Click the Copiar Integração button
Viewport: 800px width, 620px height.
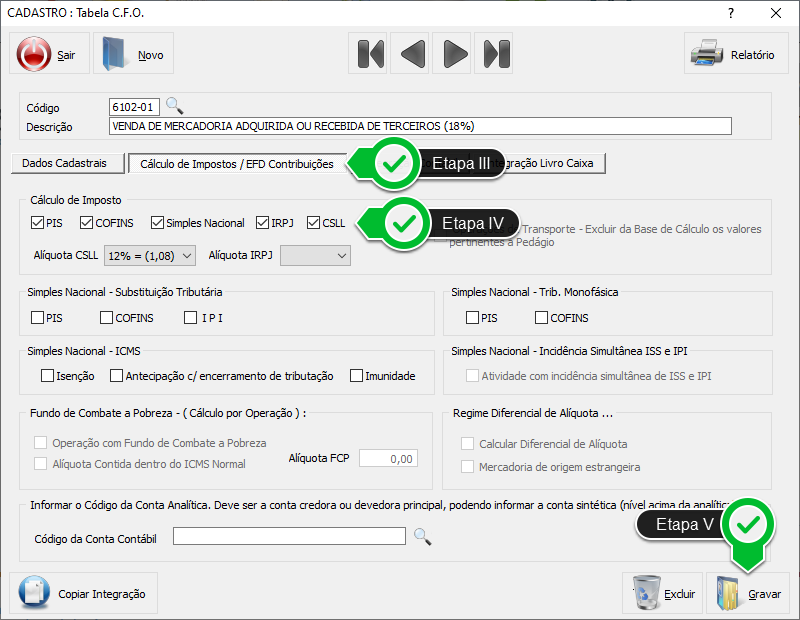pos(82,594)
